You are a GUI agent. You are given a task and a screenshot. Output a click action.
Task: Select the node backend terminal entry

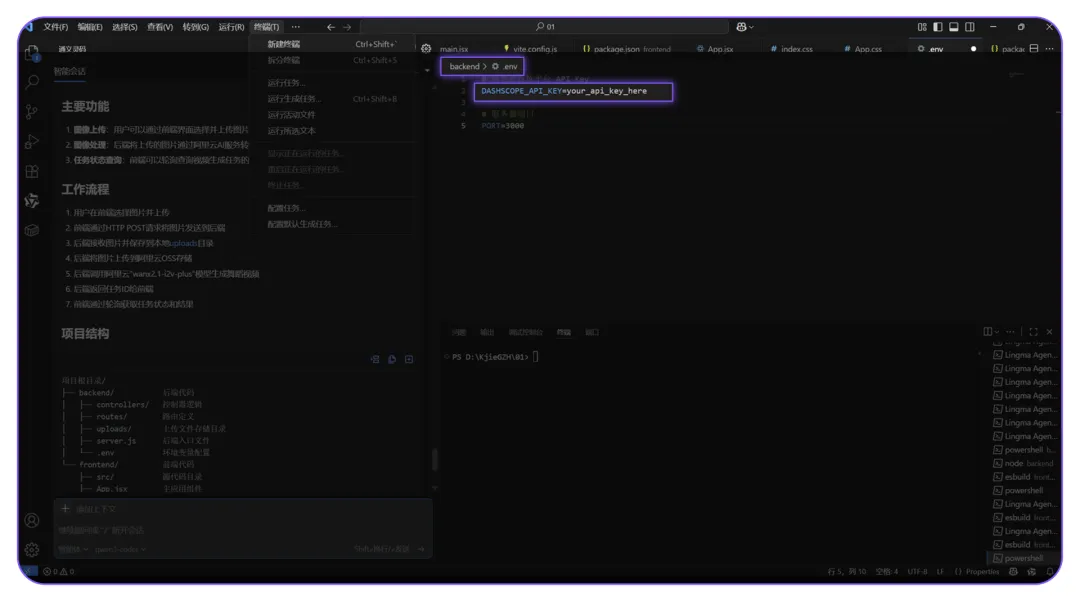[1023, 464]
